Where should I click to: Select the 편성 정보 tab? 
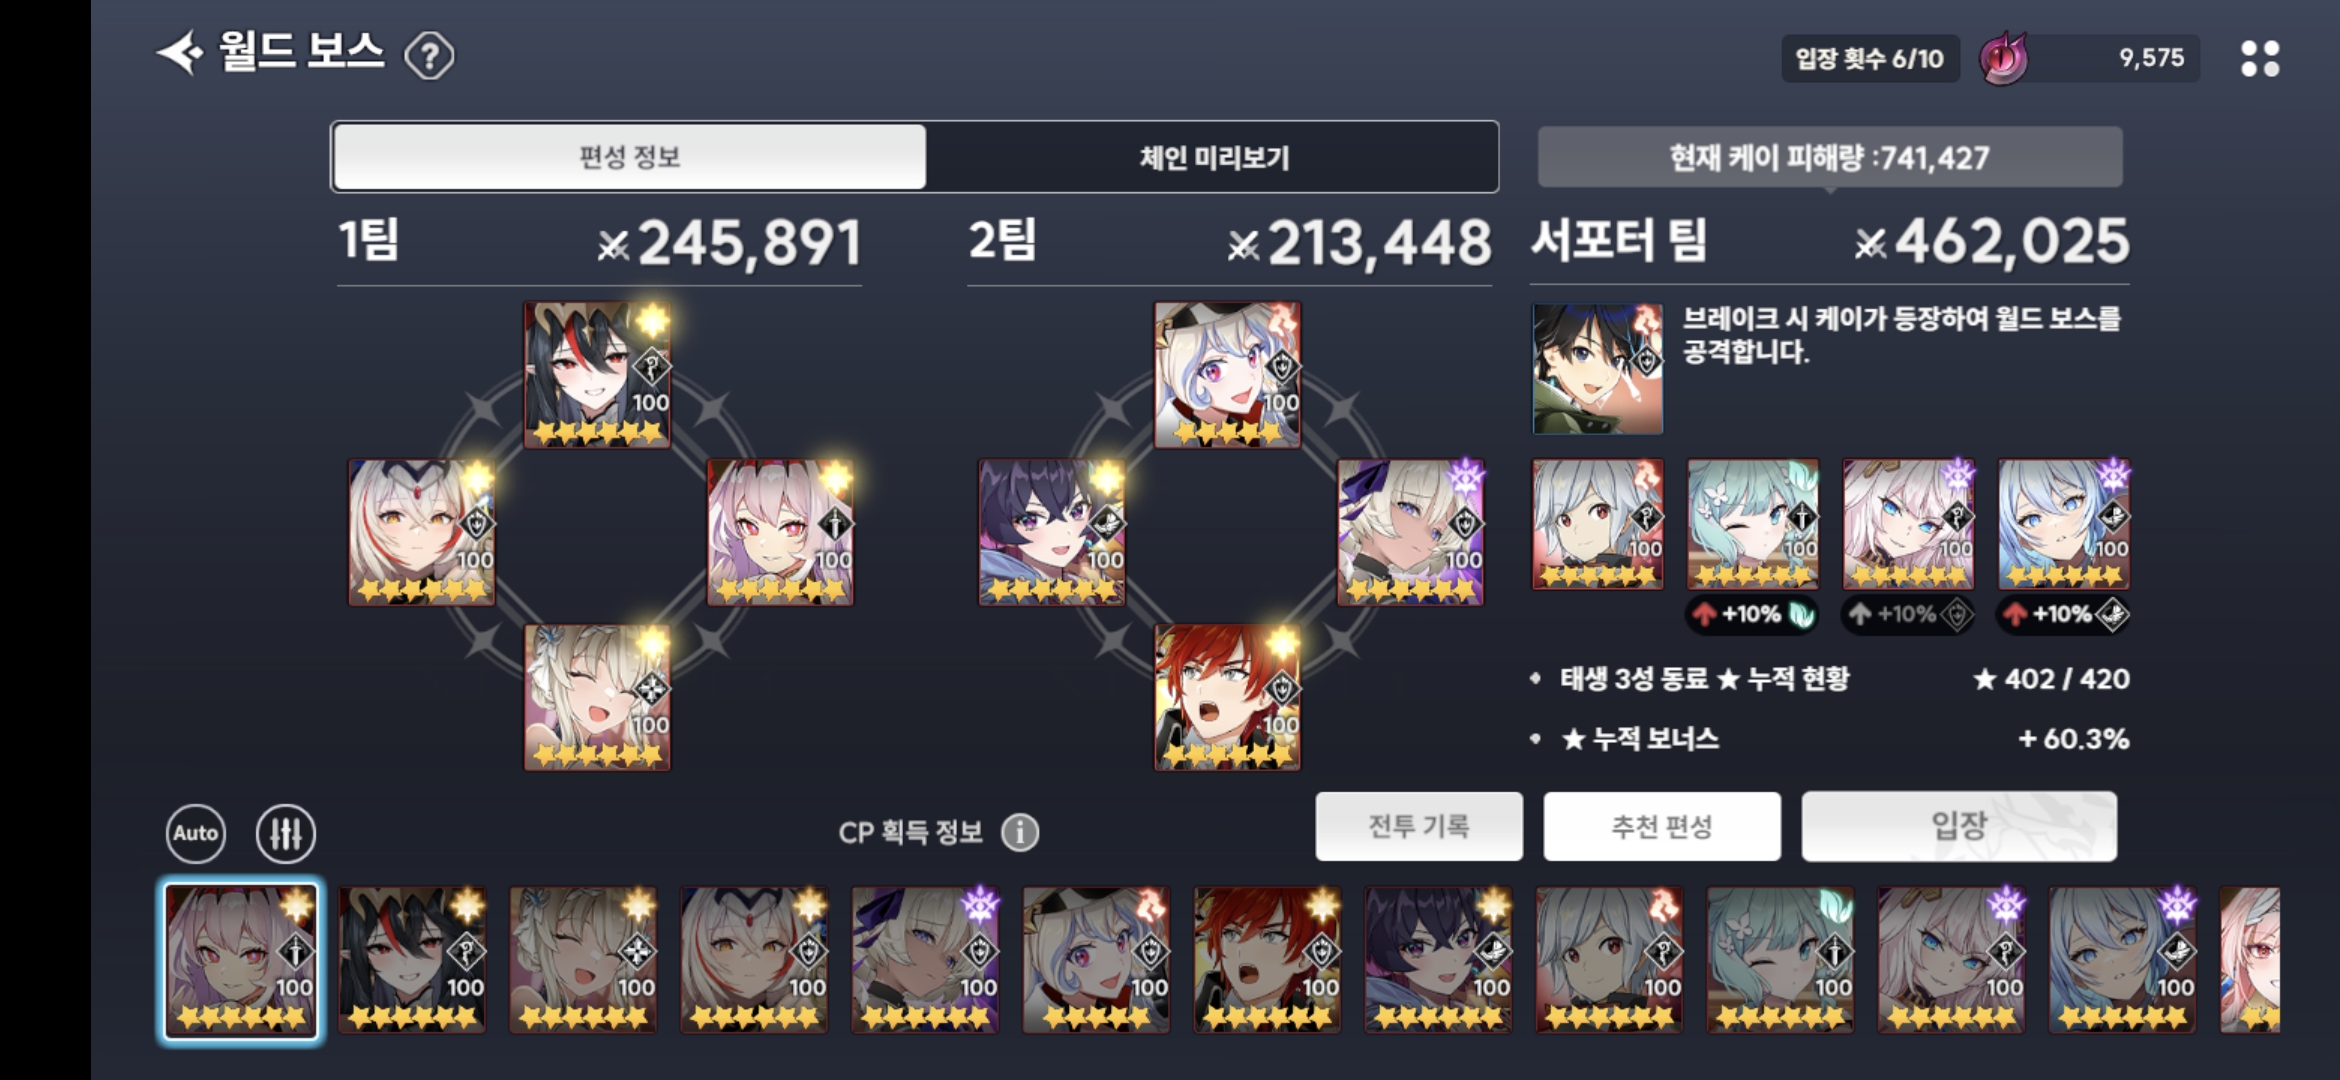(630, 157)
